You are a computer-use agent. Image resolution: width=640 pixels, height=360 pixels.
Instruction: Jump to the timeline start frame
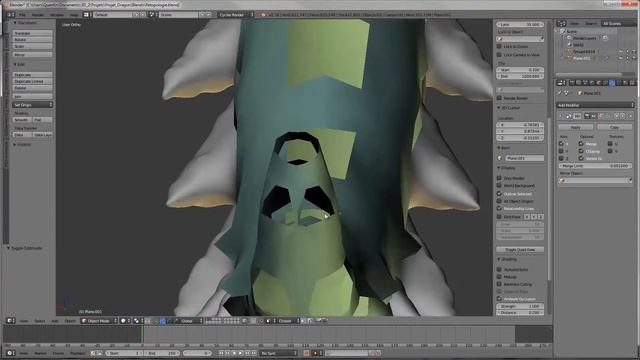[x=221, y=353]
